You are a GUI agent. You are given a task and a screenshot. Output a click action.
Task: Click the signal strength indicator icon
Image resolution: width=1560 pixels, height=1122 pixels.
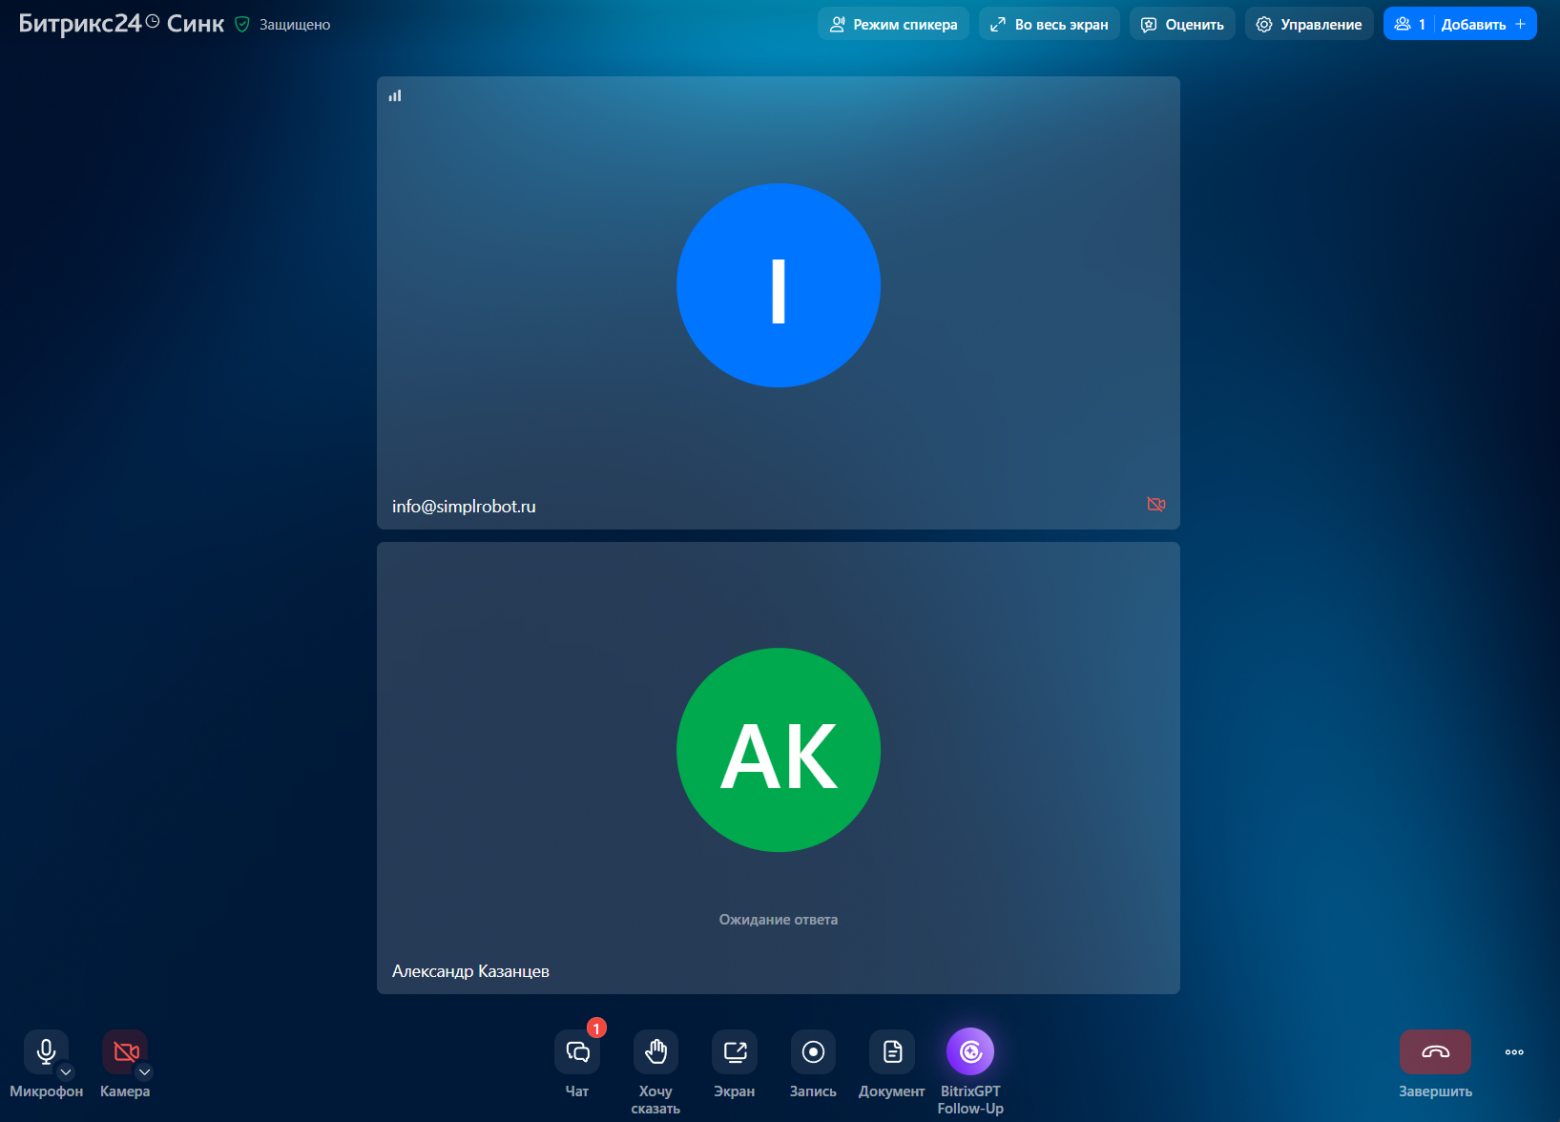tap(395, 96)
